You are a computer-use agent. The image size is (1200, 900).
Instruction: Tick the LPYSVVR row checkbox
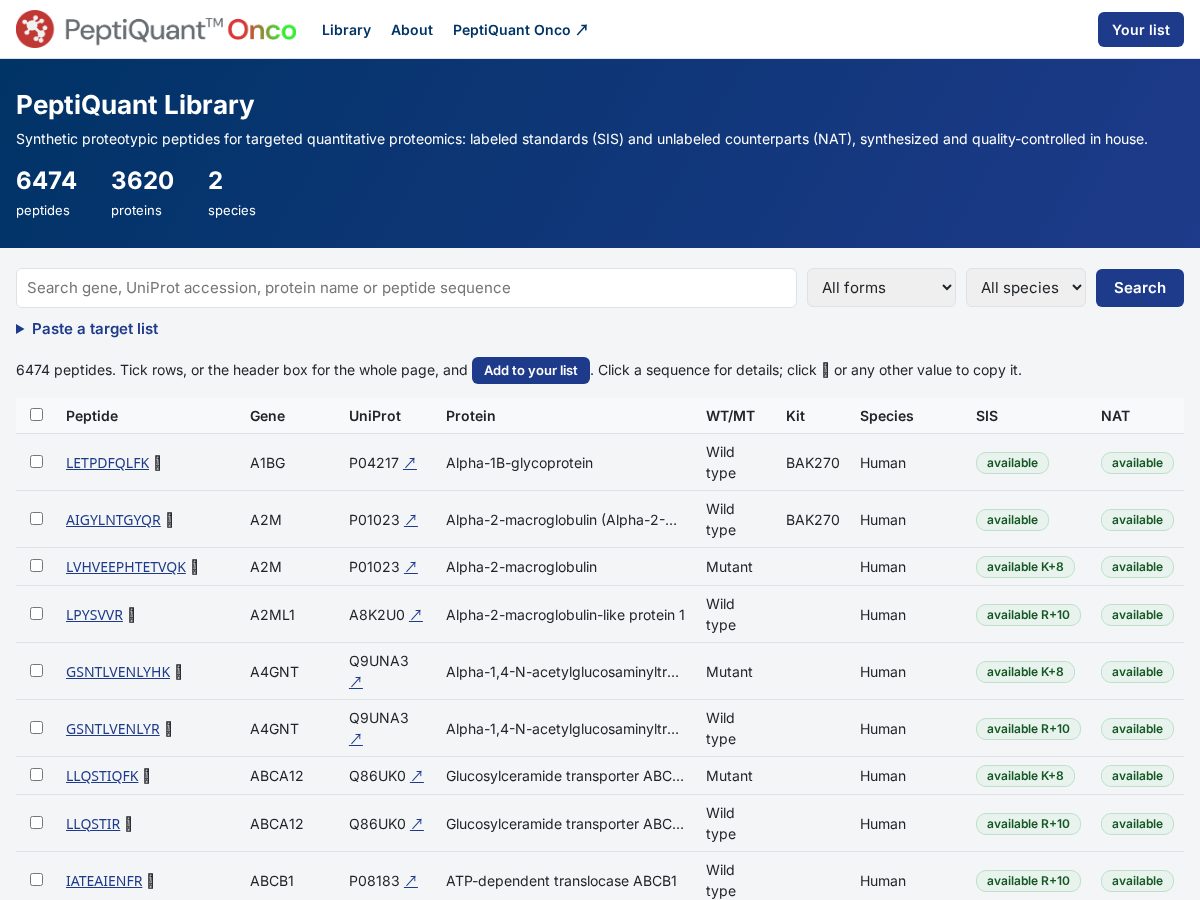[37, 614]
